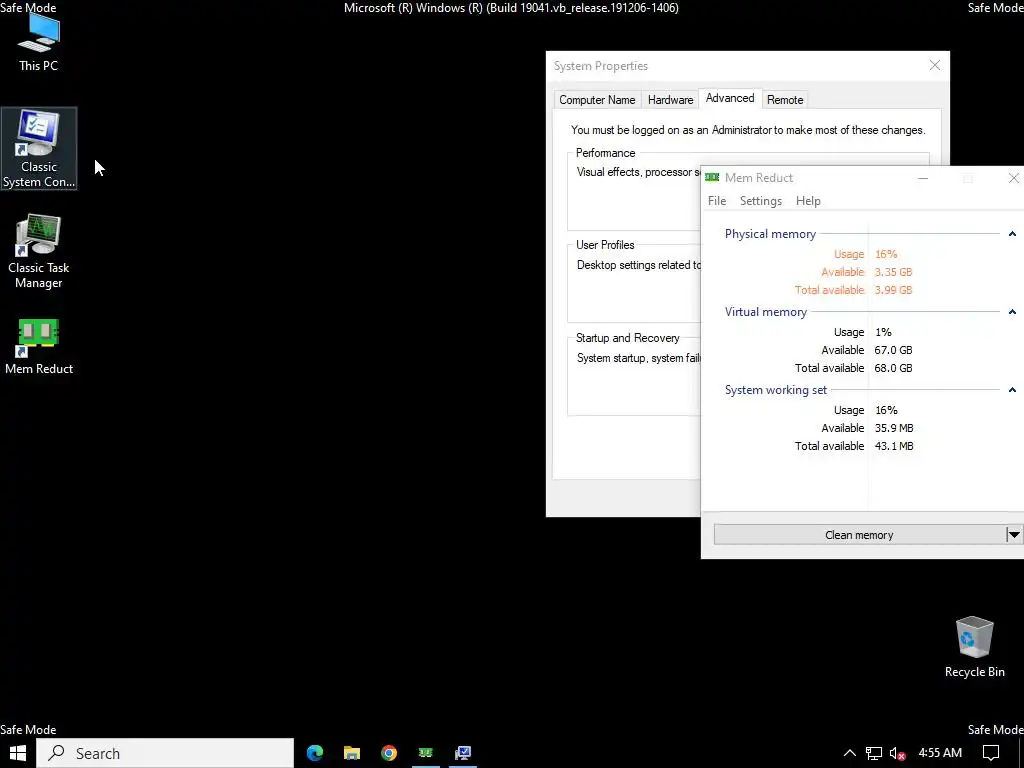The image size is (1024, 768).
Task: Open the Windows Start menu
Action: 18,753
